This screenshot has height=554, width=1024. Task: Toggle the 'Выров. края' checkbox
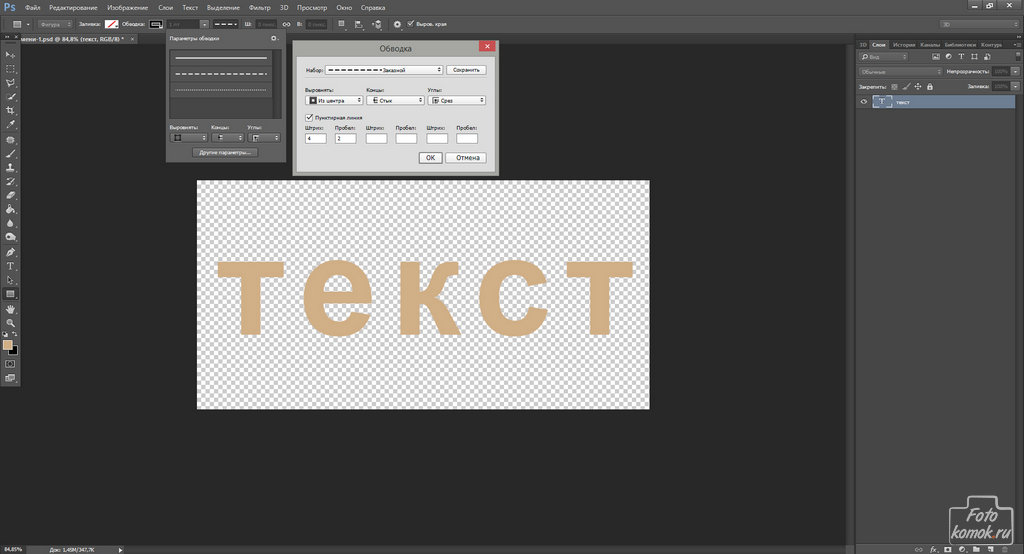point(411,23)
